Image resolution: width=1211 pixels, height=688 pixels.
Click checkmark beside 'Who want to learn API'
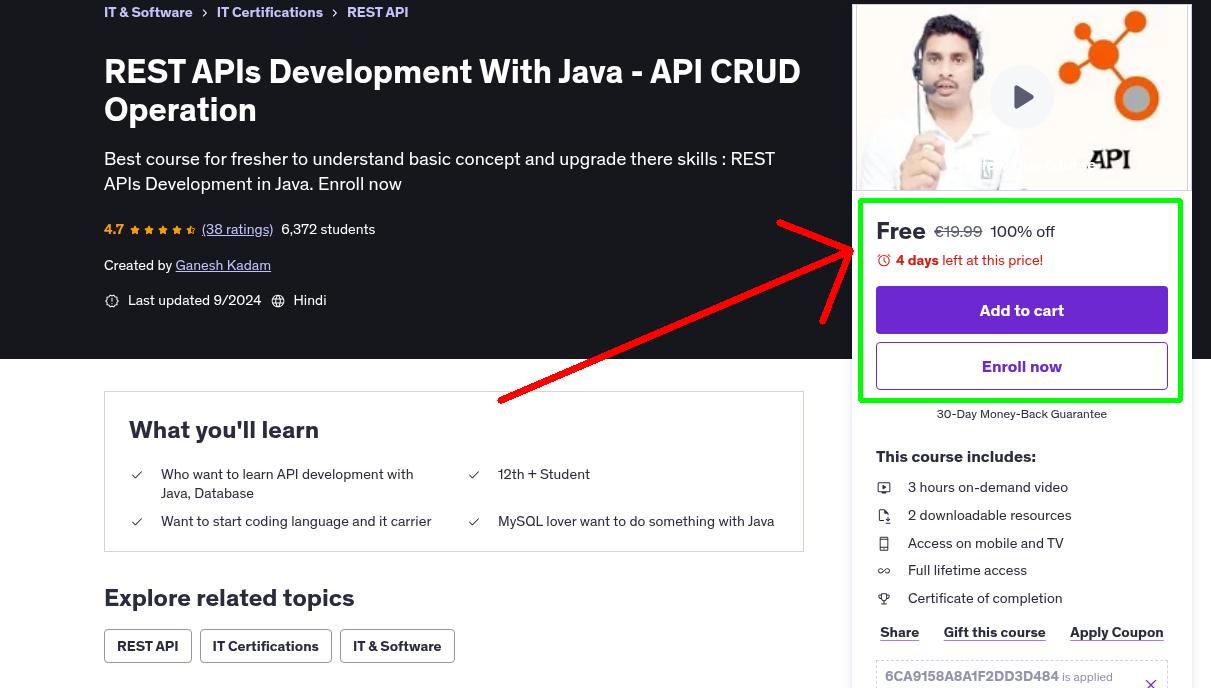click(x=137, y=474)
